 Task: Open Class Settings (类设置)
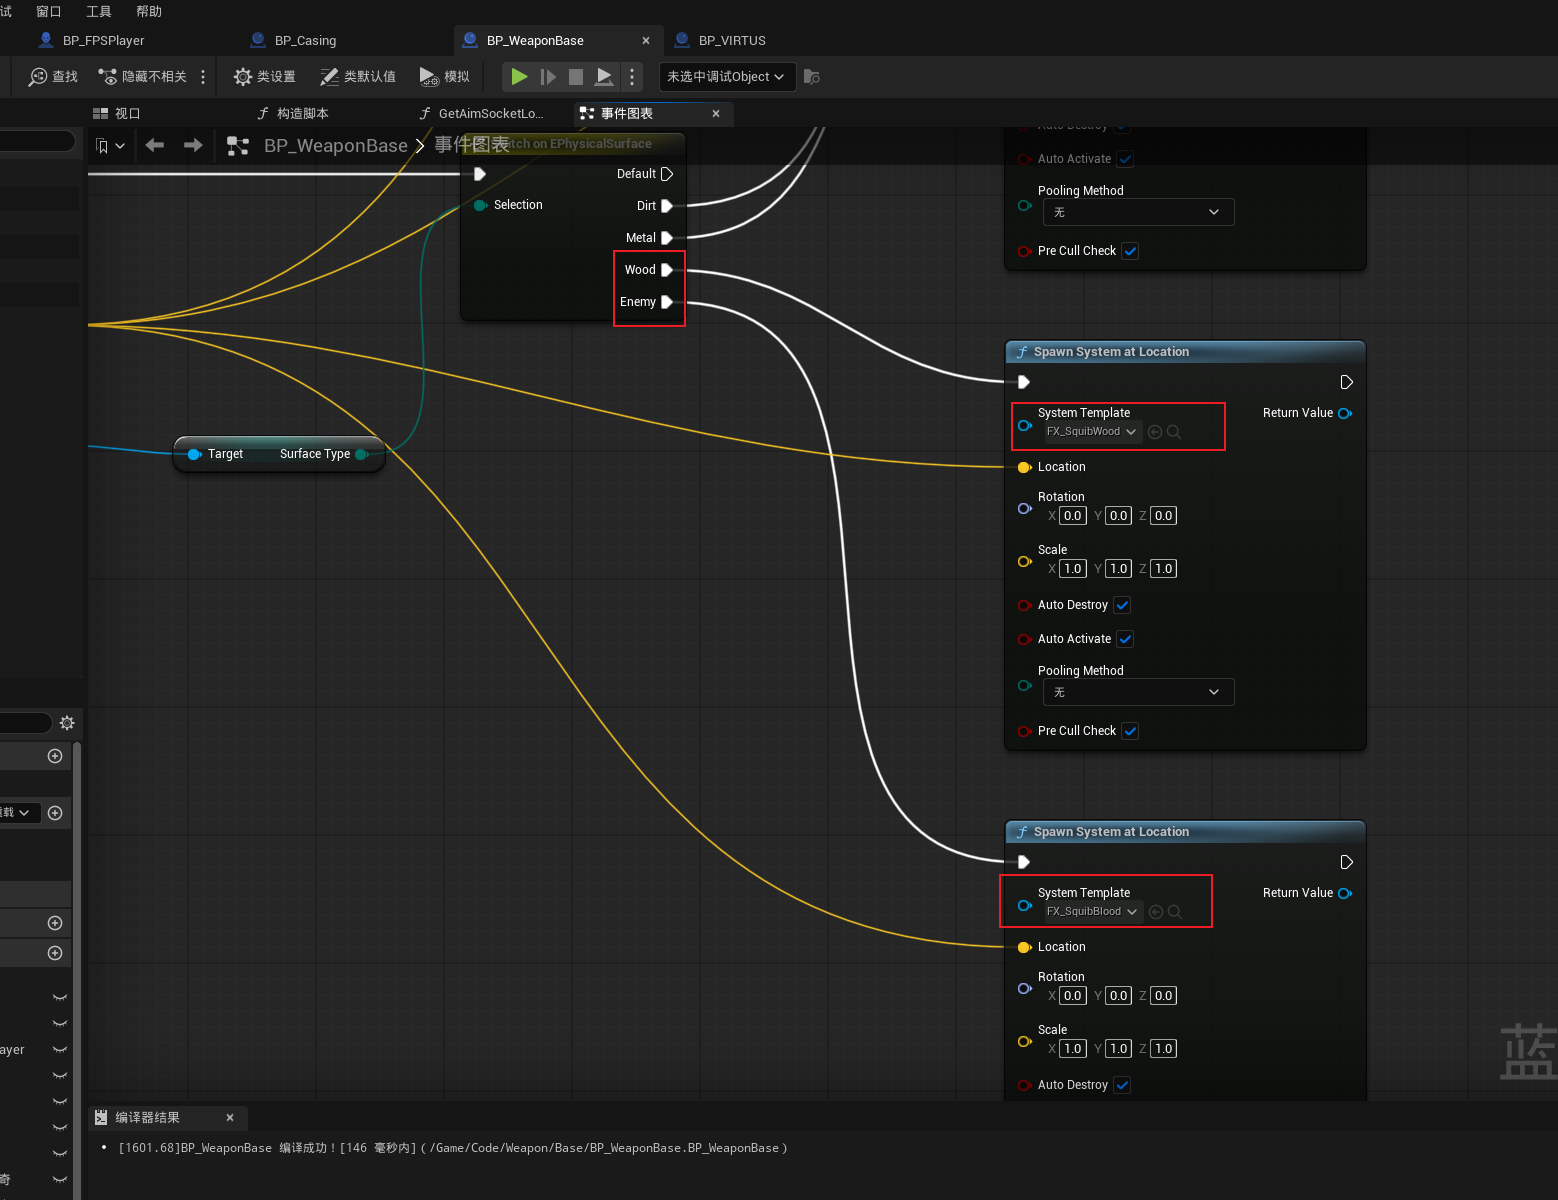(x=265, y=77)
